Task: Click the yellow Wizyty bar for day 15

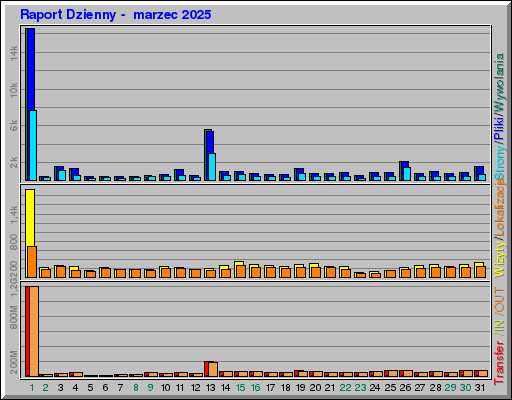Action: (x=239, y=264)
